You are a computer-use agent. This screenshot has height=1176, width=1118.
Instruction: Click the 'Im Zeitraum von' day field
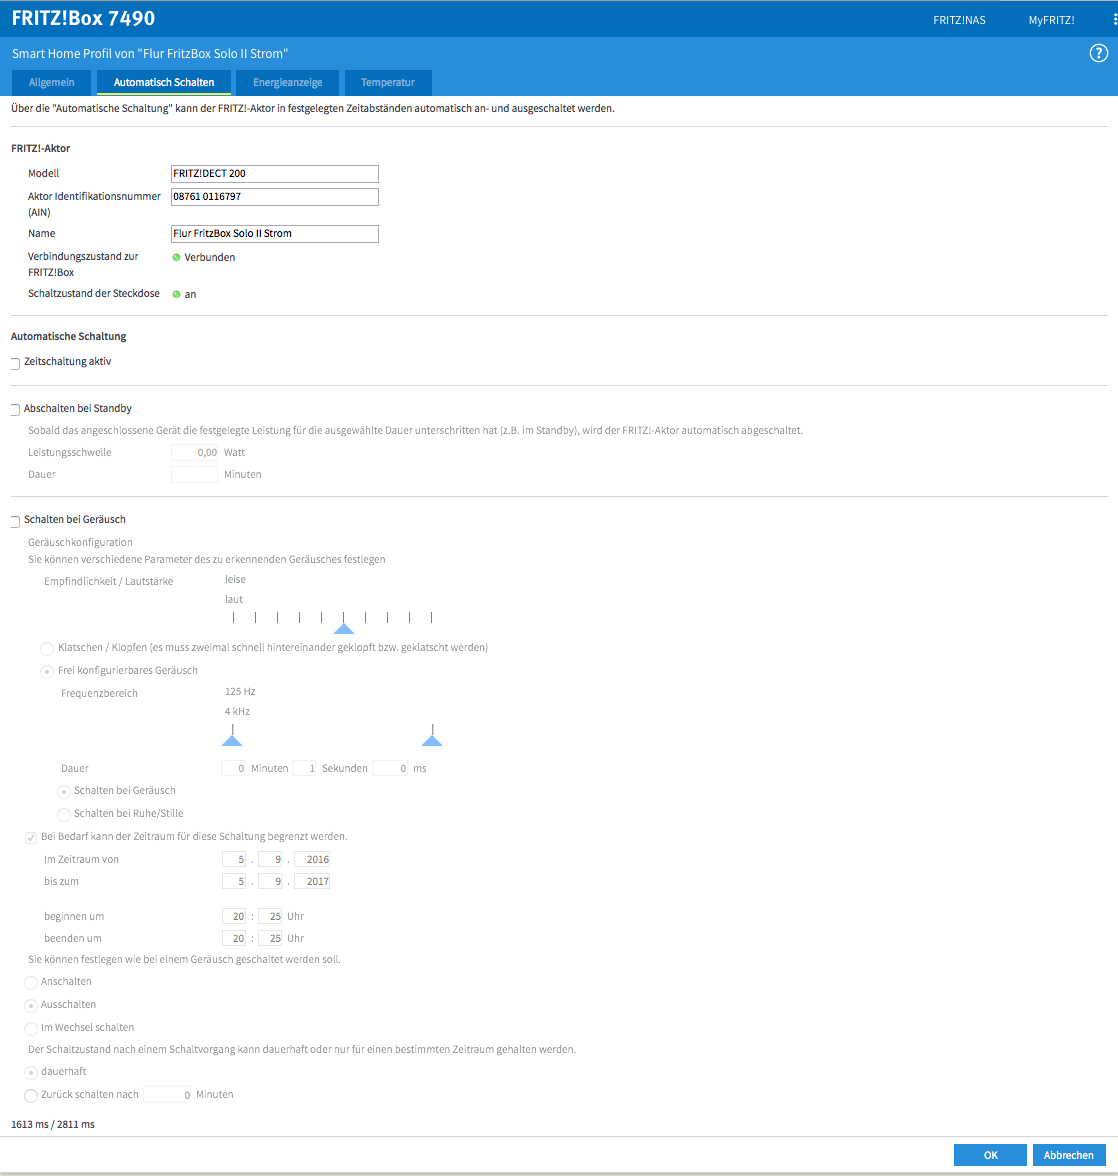pyautogui.click(x=234, y=860)
